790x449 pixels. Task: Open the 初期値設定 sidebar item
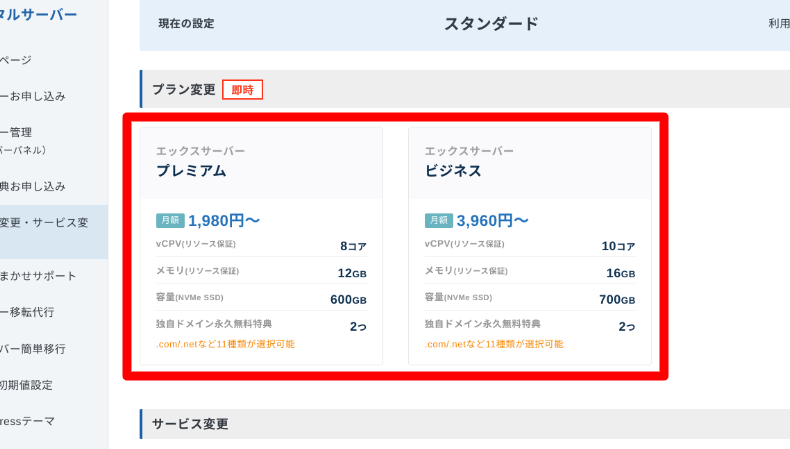26,386
